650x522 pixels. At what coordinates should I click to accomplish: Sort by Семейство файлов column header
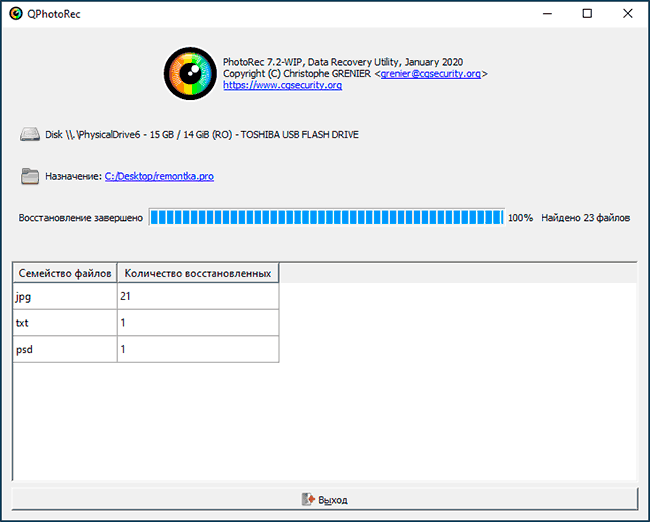tap(64, 273)
